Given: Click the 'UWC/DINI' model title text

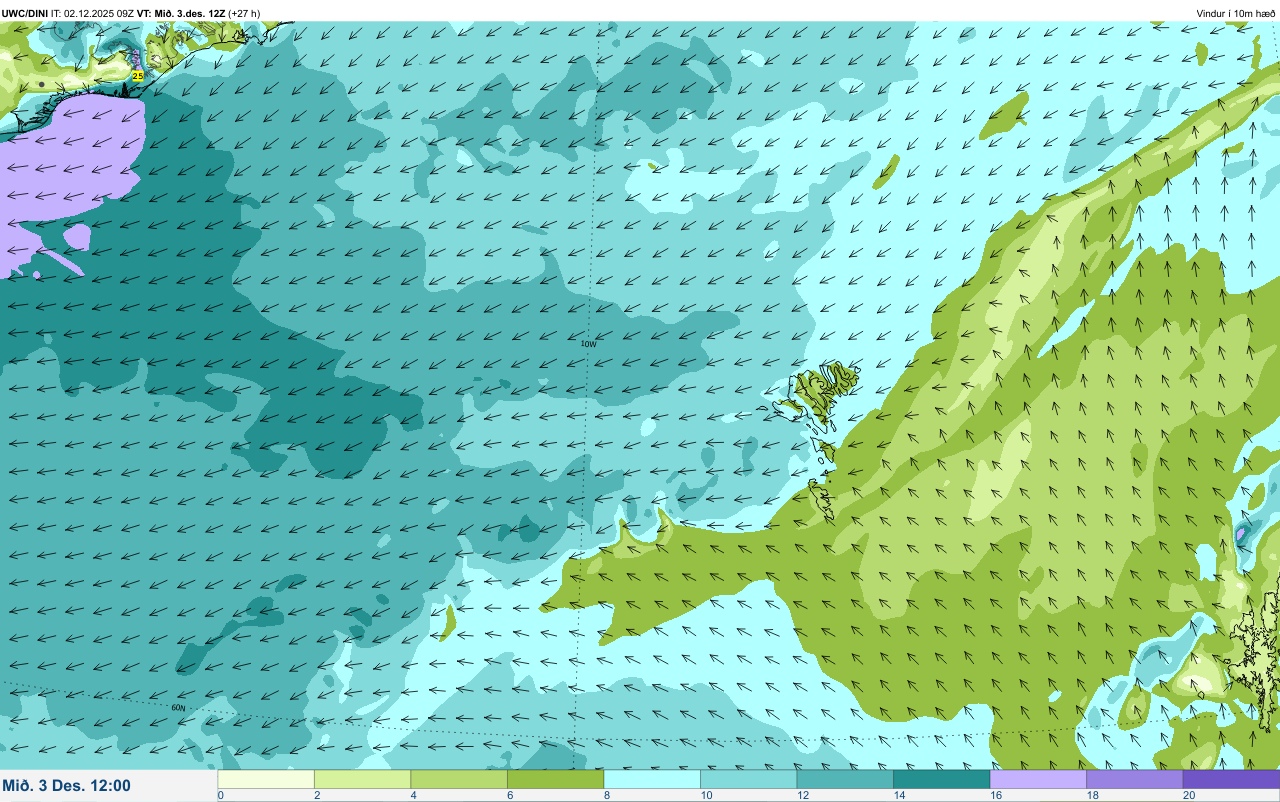Looking at the screenshot, I should [25, 13].
